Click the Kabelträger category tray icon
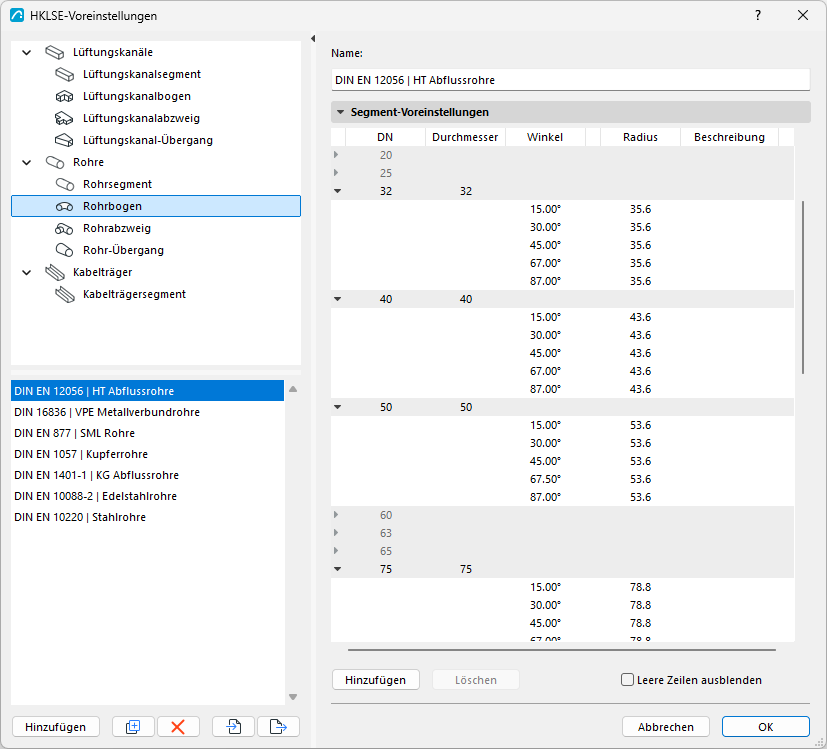 (55, 272)
